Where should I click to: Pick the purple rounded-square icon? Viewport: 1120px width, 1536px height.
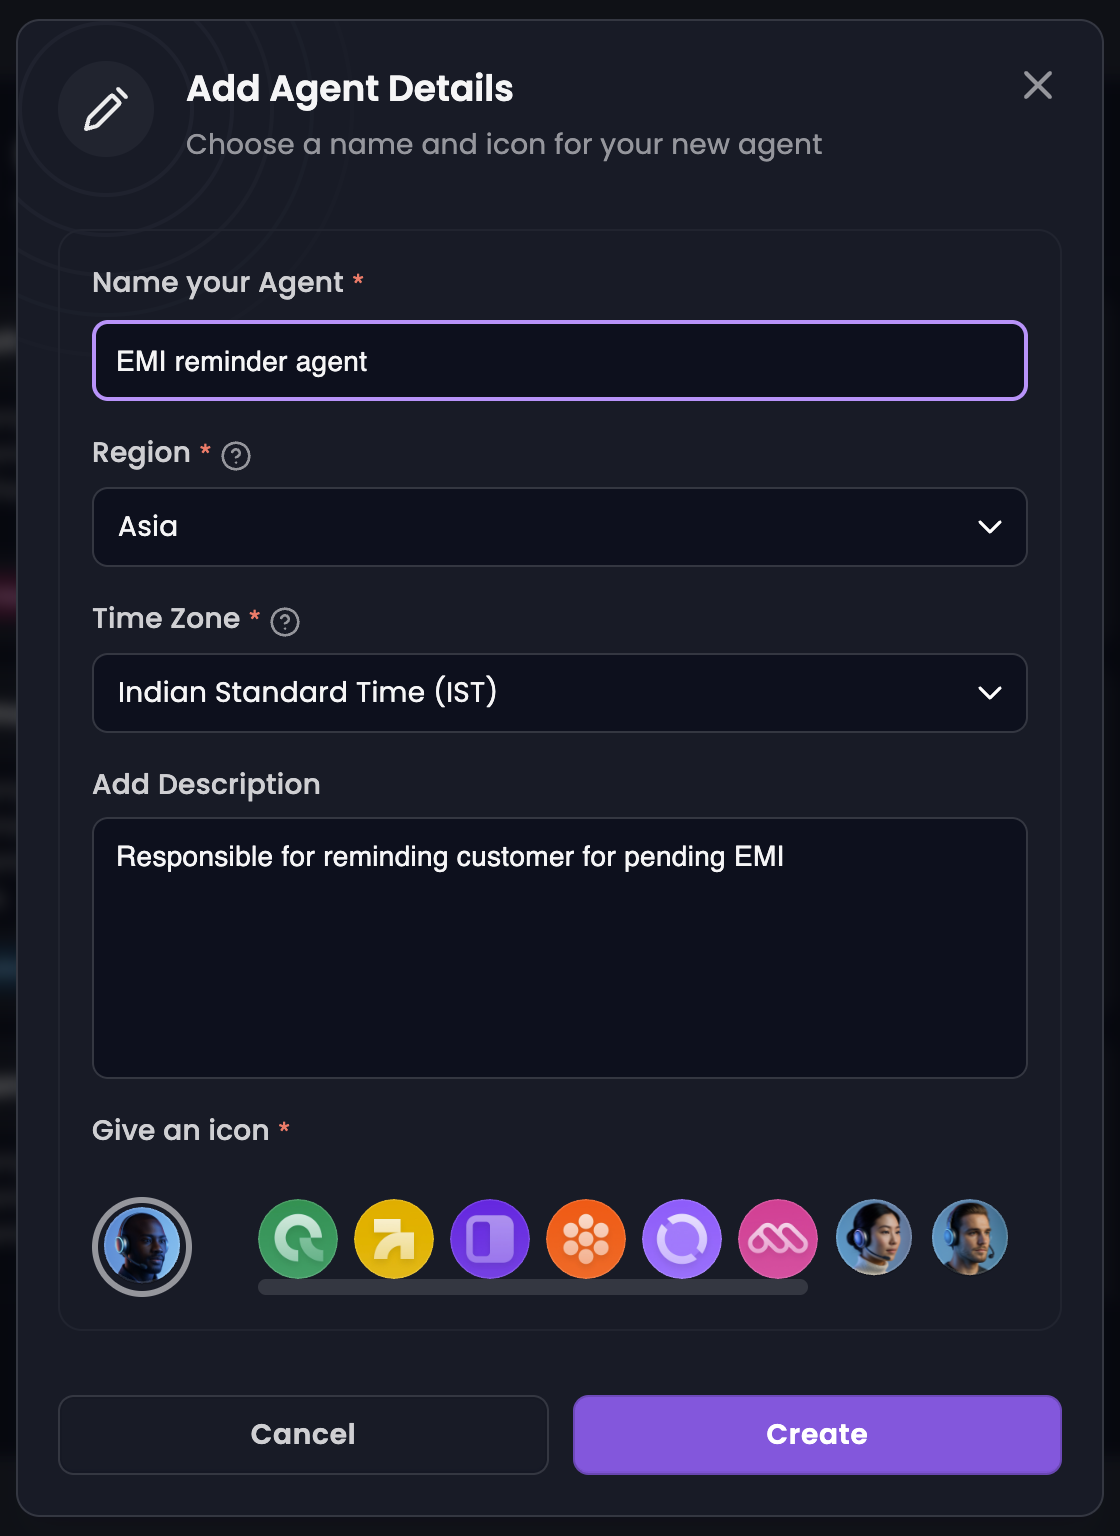click(489, 1239)
